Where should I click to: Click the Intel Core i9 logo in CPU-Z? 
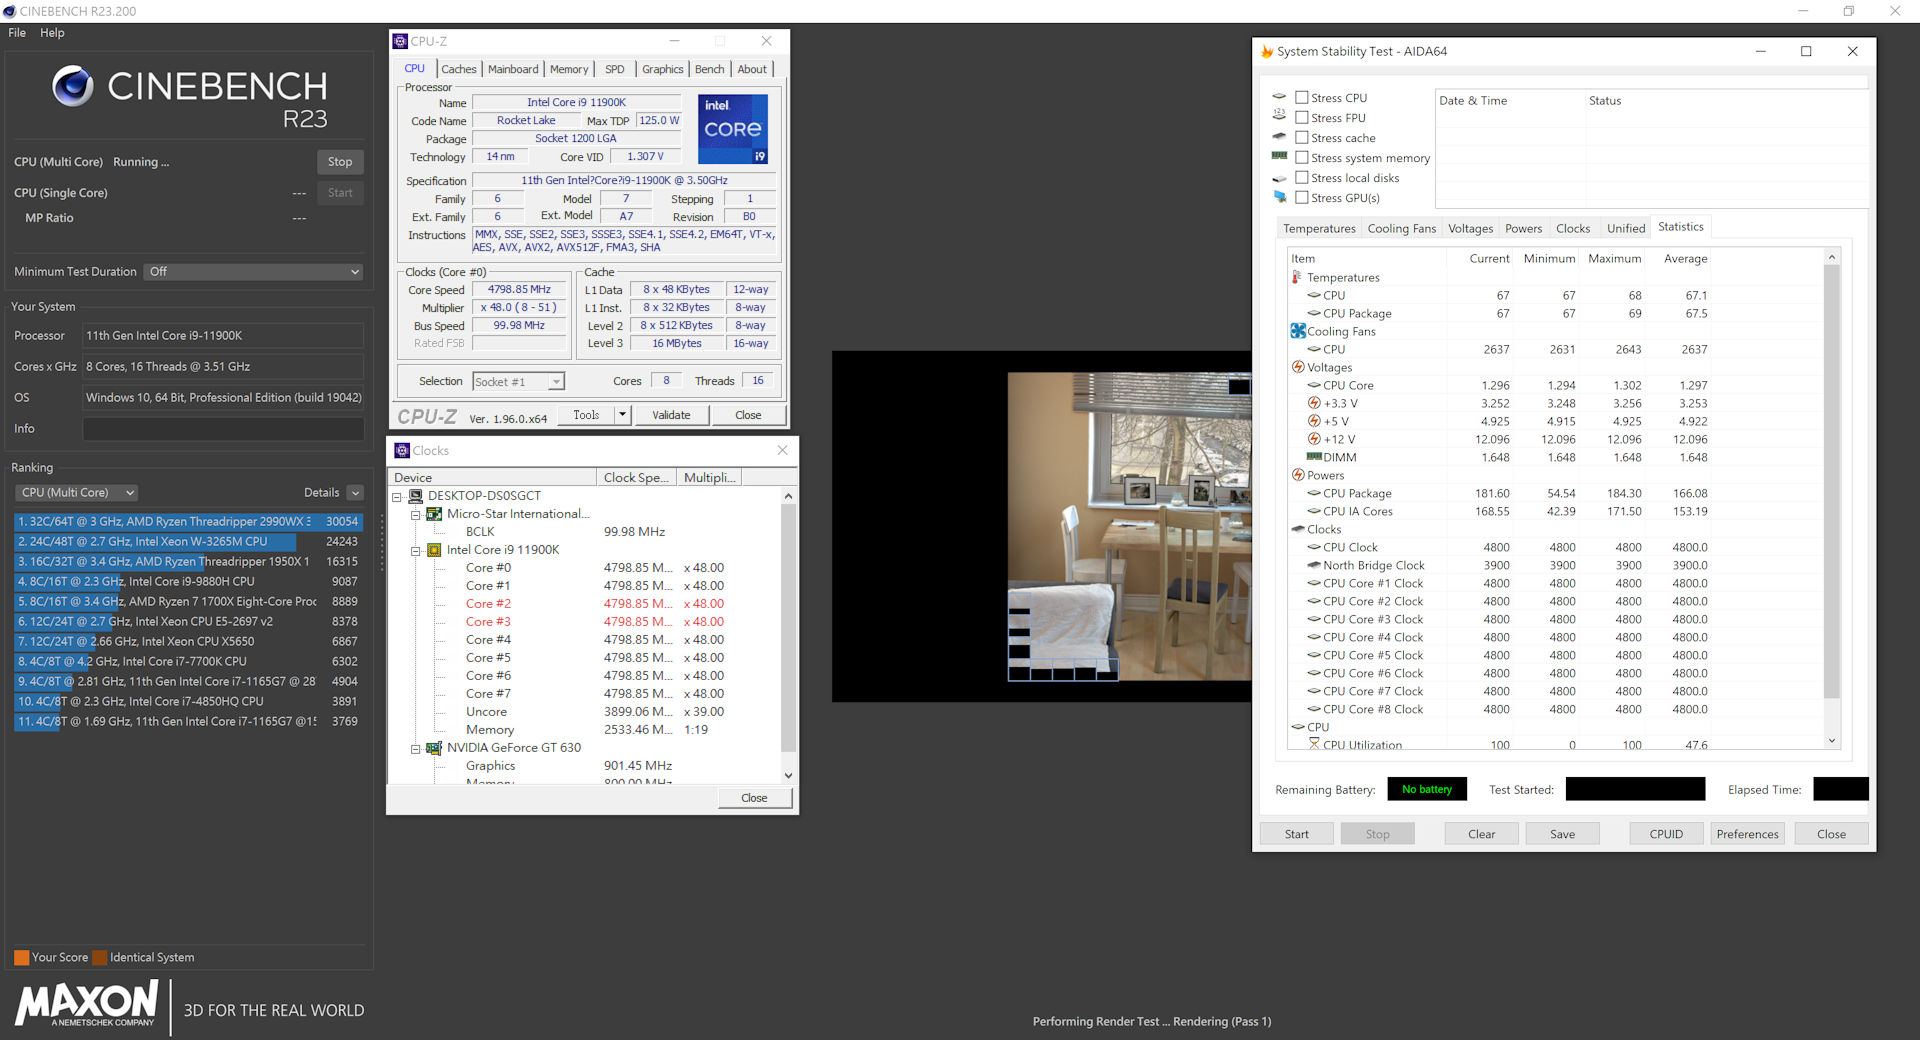click(x=732, y=129)
